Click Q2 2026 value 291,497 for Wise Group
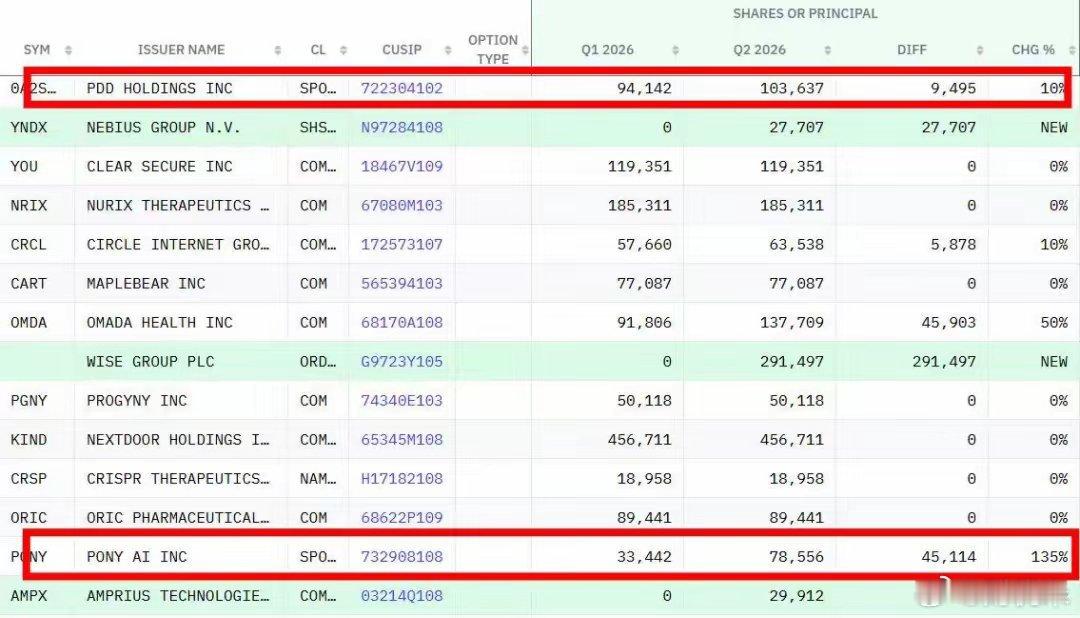This screenshot has height=618, width=1080. pyautogui.click(x=791, y=362)
